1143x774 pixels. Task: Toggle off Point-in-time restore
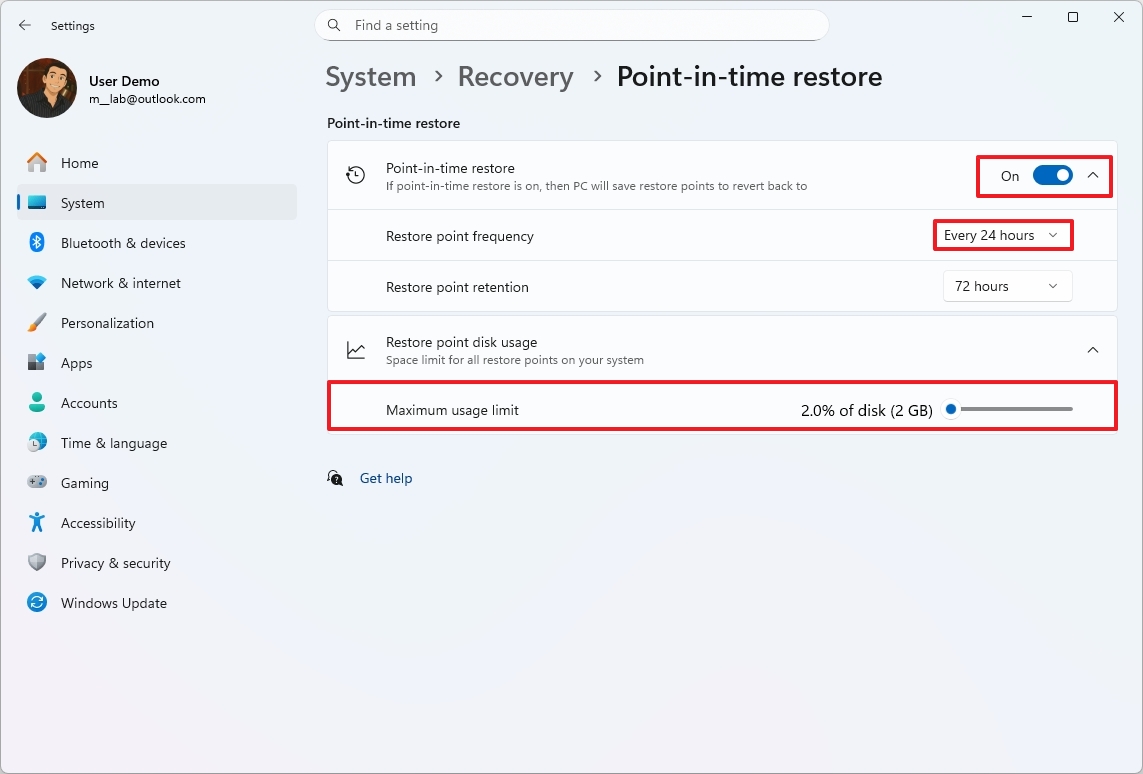tap(1051, 174)
